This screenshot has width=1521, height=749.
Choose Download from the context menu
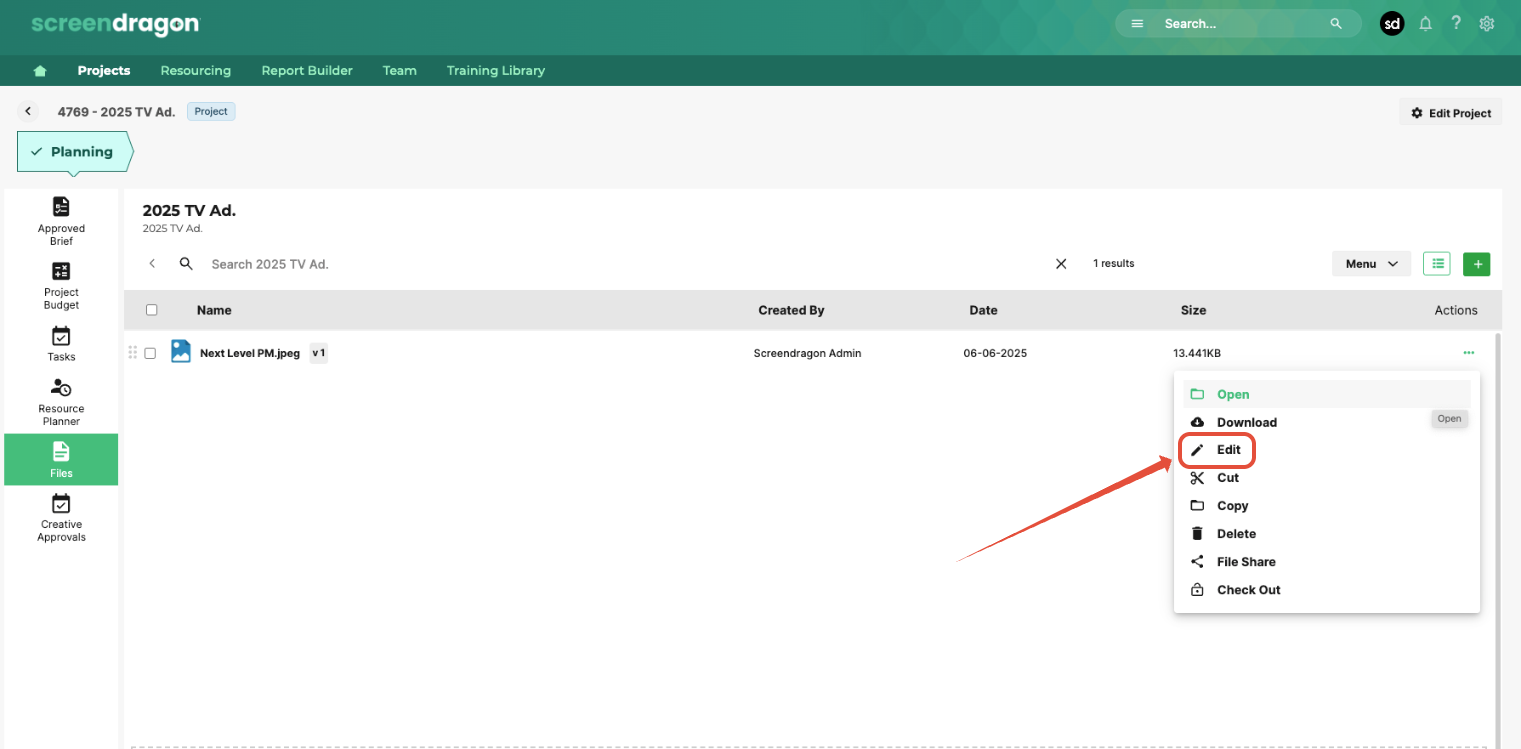pyautogui.click(x=1327, y=422)
